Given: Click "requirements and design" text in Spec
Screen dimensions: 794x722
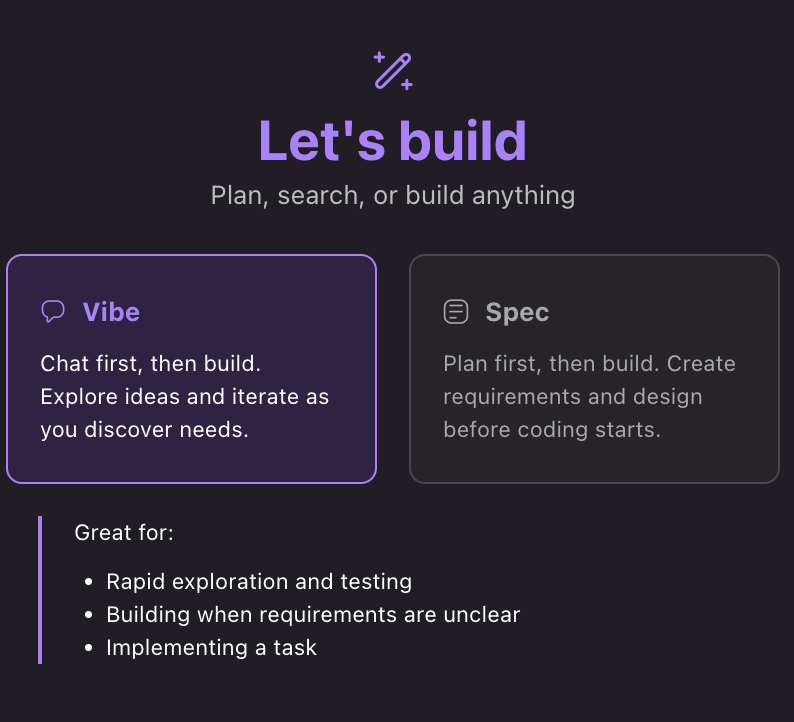Looking at the screenshot, I should (x=573, y=396).
